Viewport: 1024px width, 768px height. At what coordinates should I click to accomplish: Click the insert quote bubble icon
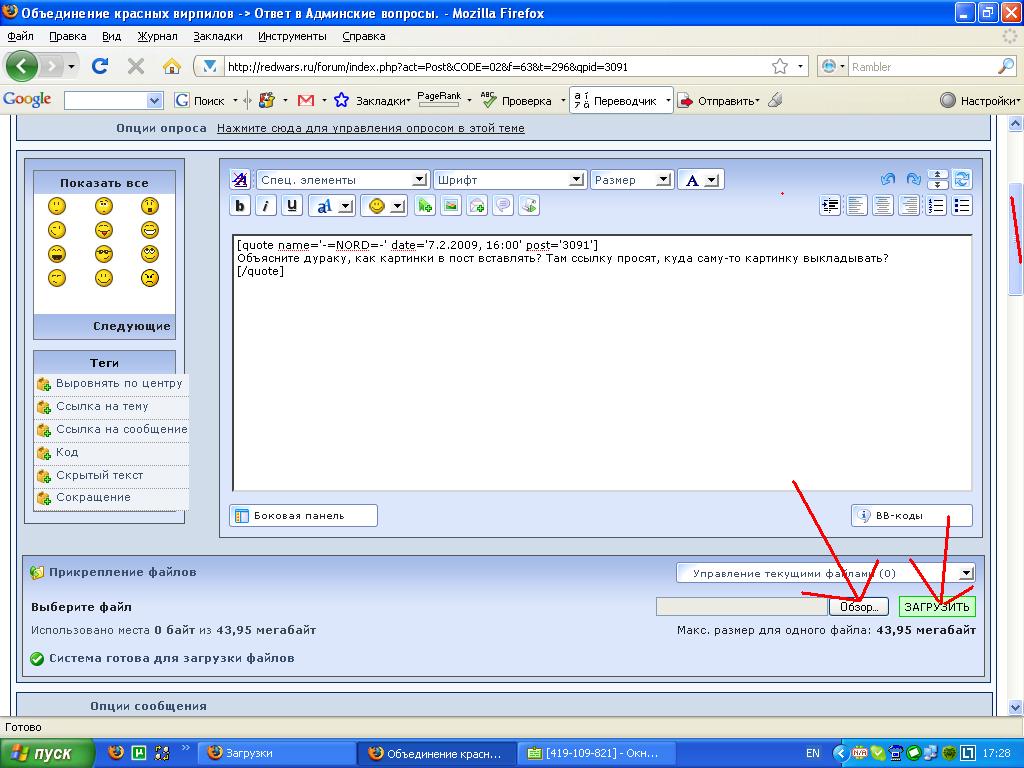[503, 206]
